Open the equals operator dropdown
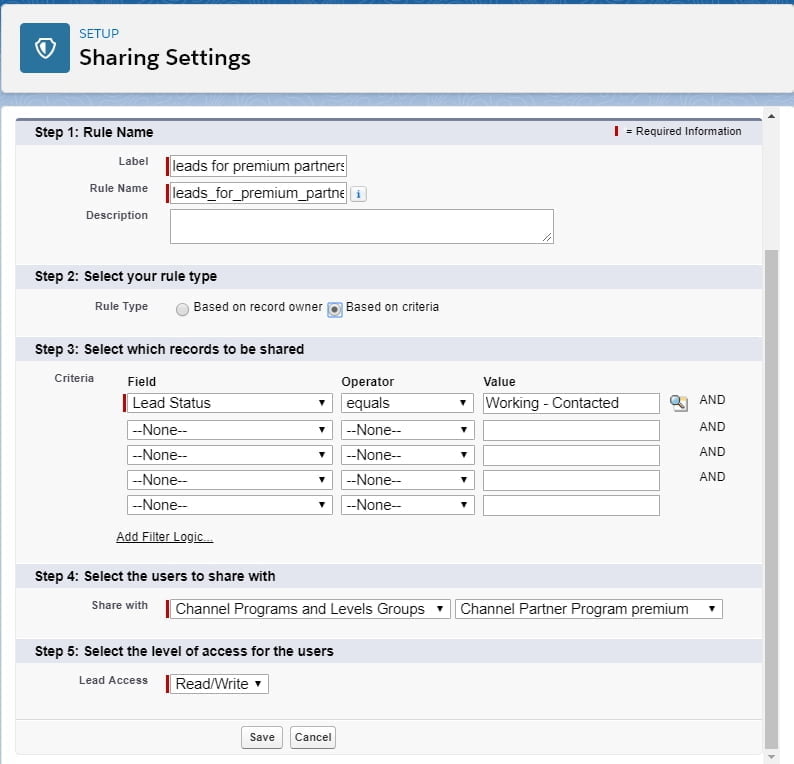This screenshot has height=764, width=794. pos(408,403)
